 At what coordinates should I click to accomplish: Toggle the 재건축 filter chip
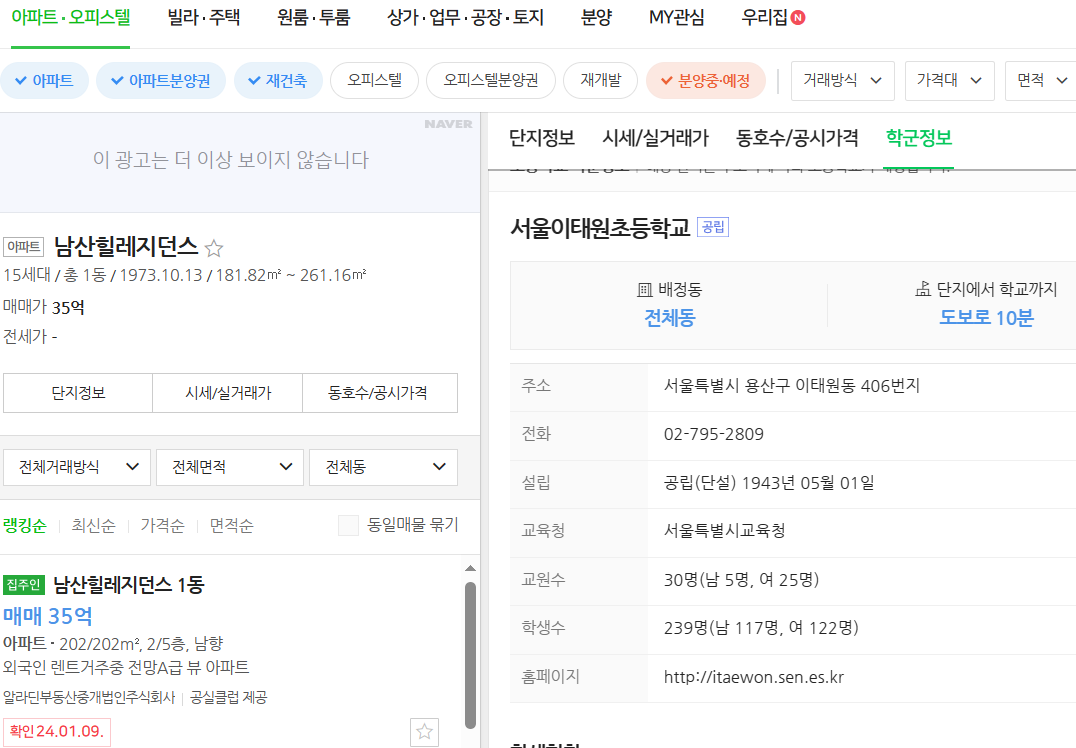click(278, 80)
